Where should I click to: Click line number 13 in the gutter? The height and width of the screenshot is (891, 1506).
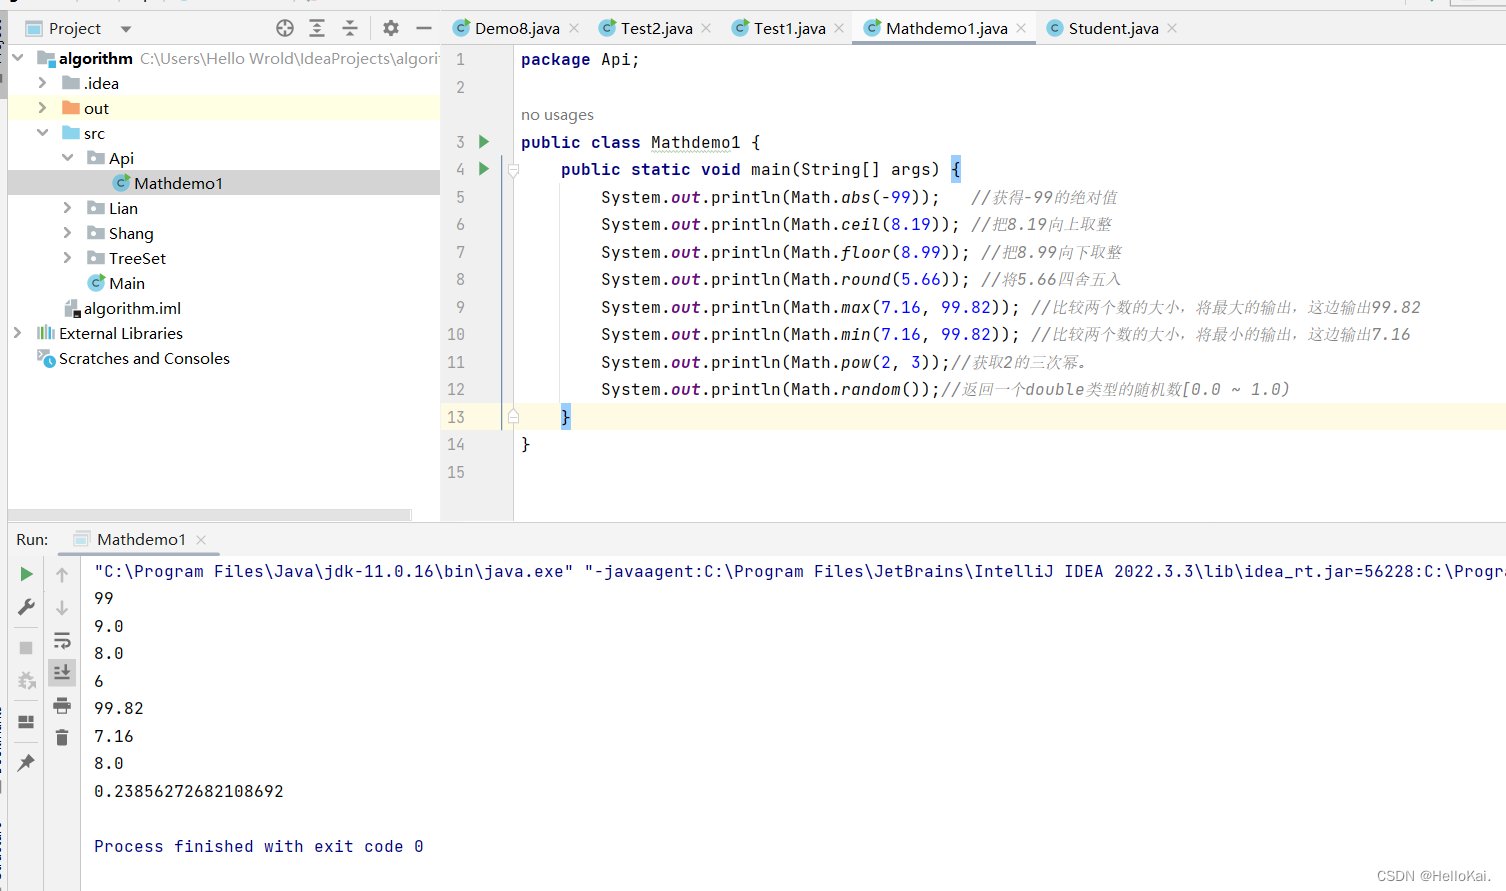(456, 417)
